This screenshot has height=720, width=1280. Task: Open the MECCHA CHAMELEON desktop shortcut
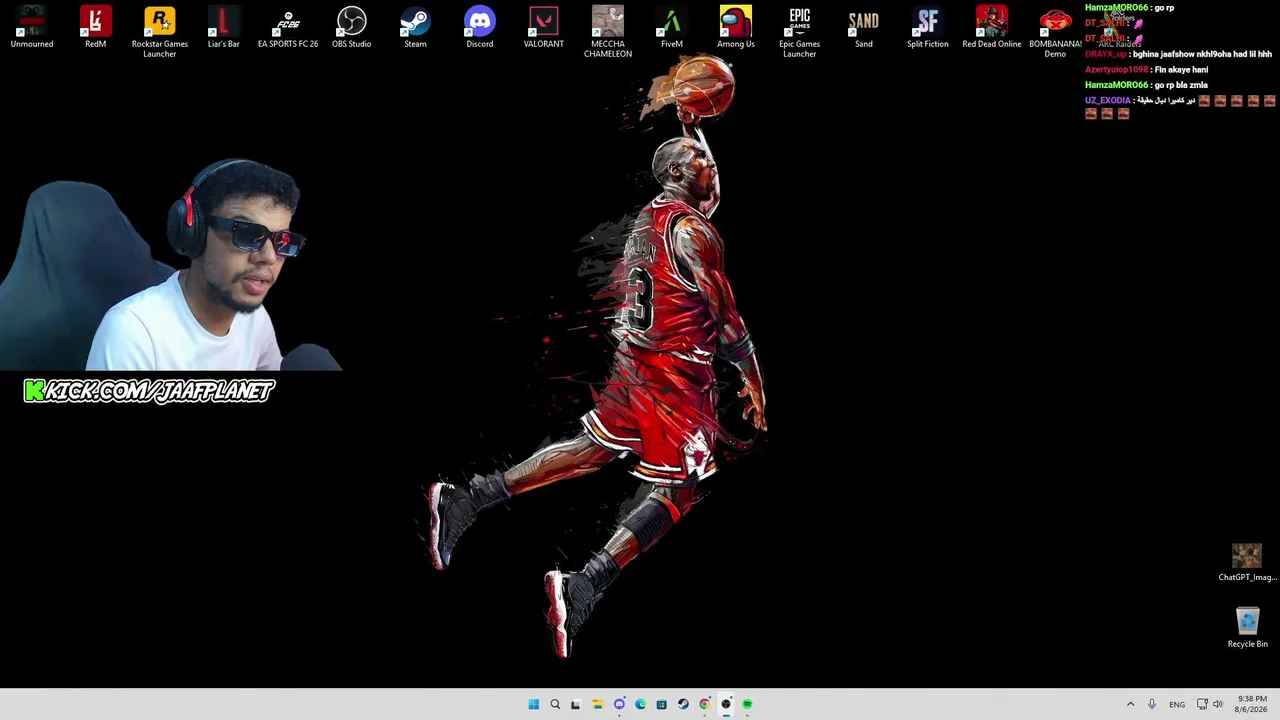pyautogui.click(x=608, y=32)
